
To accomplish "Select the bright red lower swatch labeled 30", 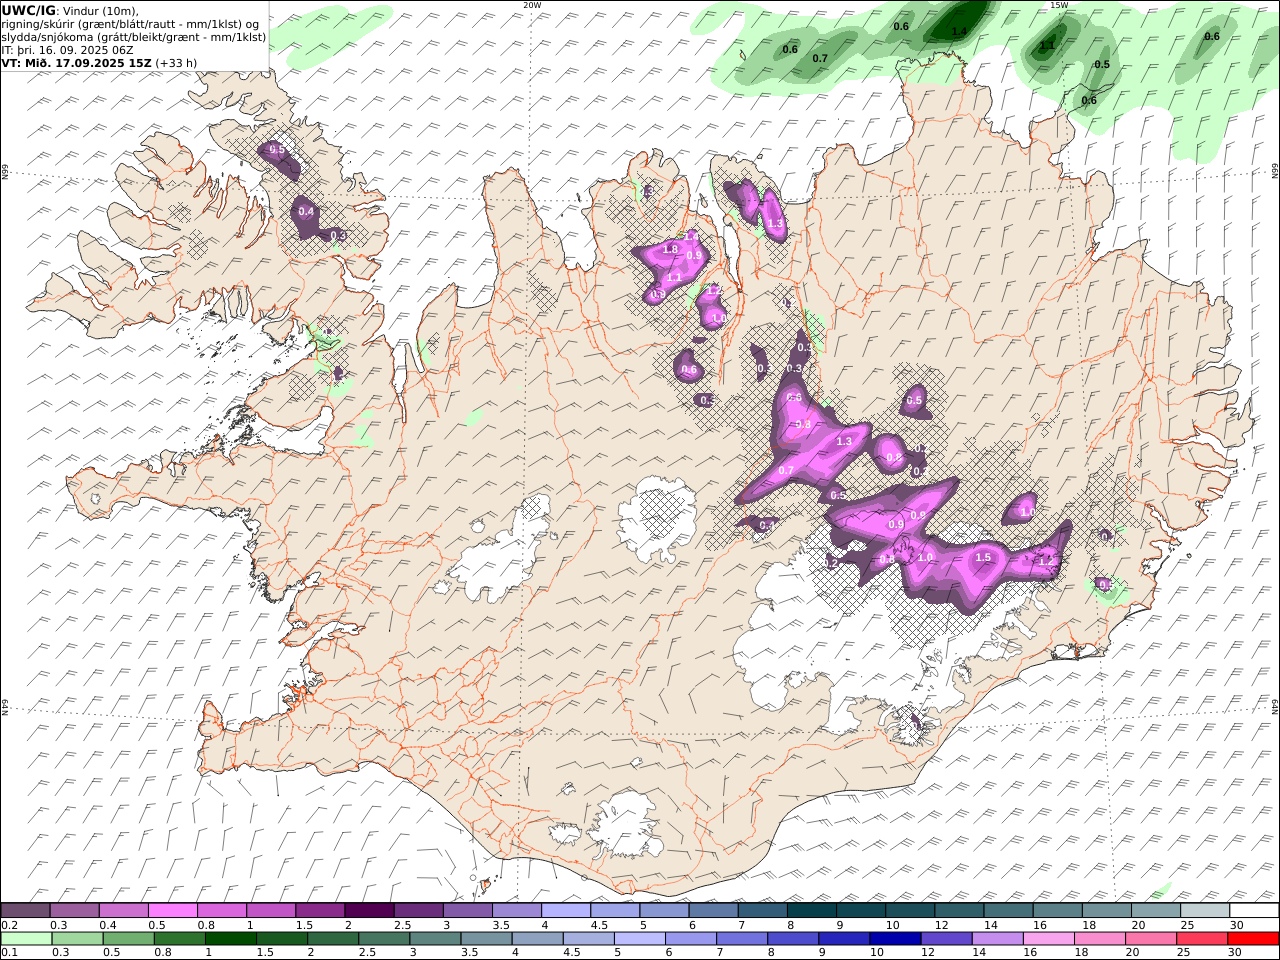I will click(1253, 939).
